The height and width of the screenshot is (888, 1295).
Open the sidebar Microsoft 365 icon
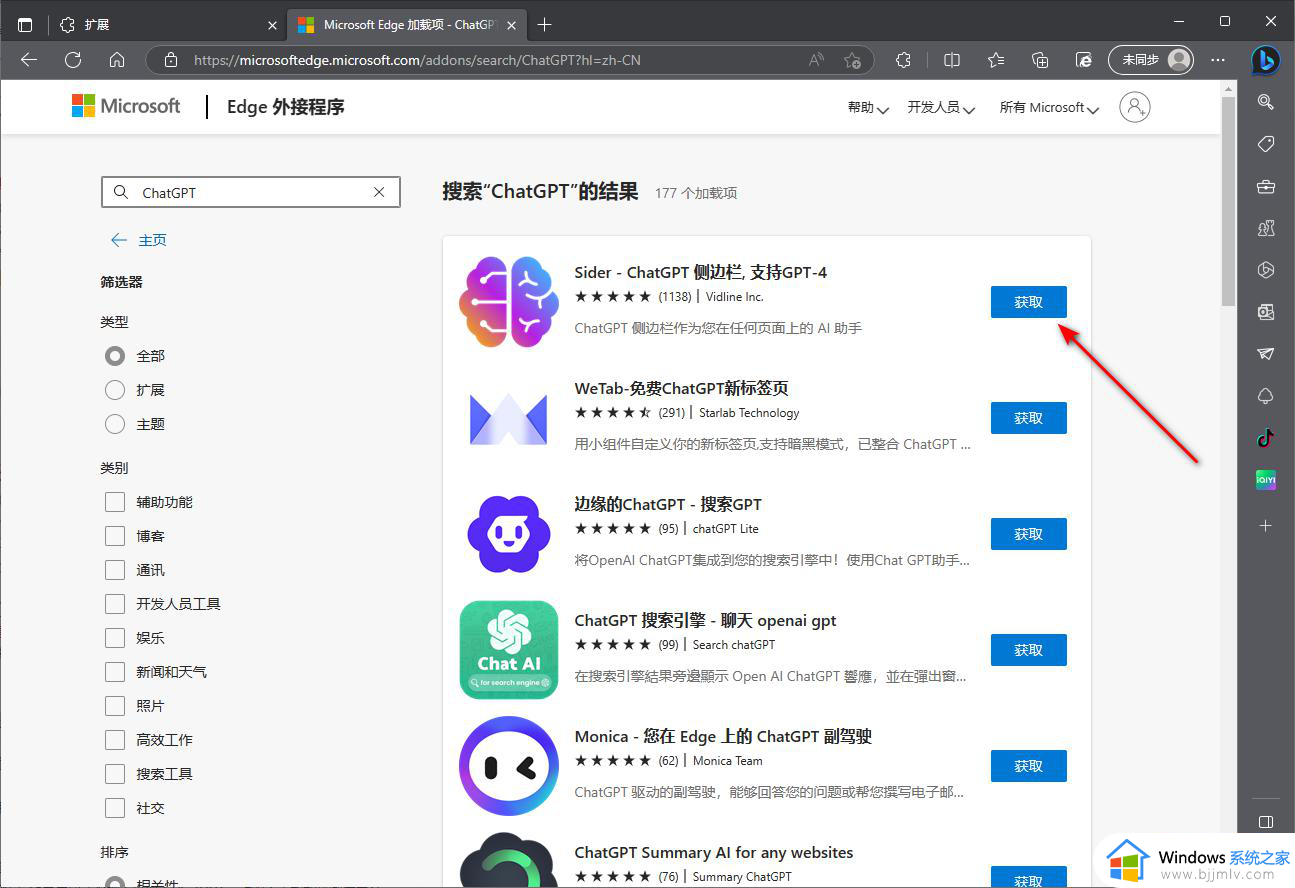coord(1266,270)
